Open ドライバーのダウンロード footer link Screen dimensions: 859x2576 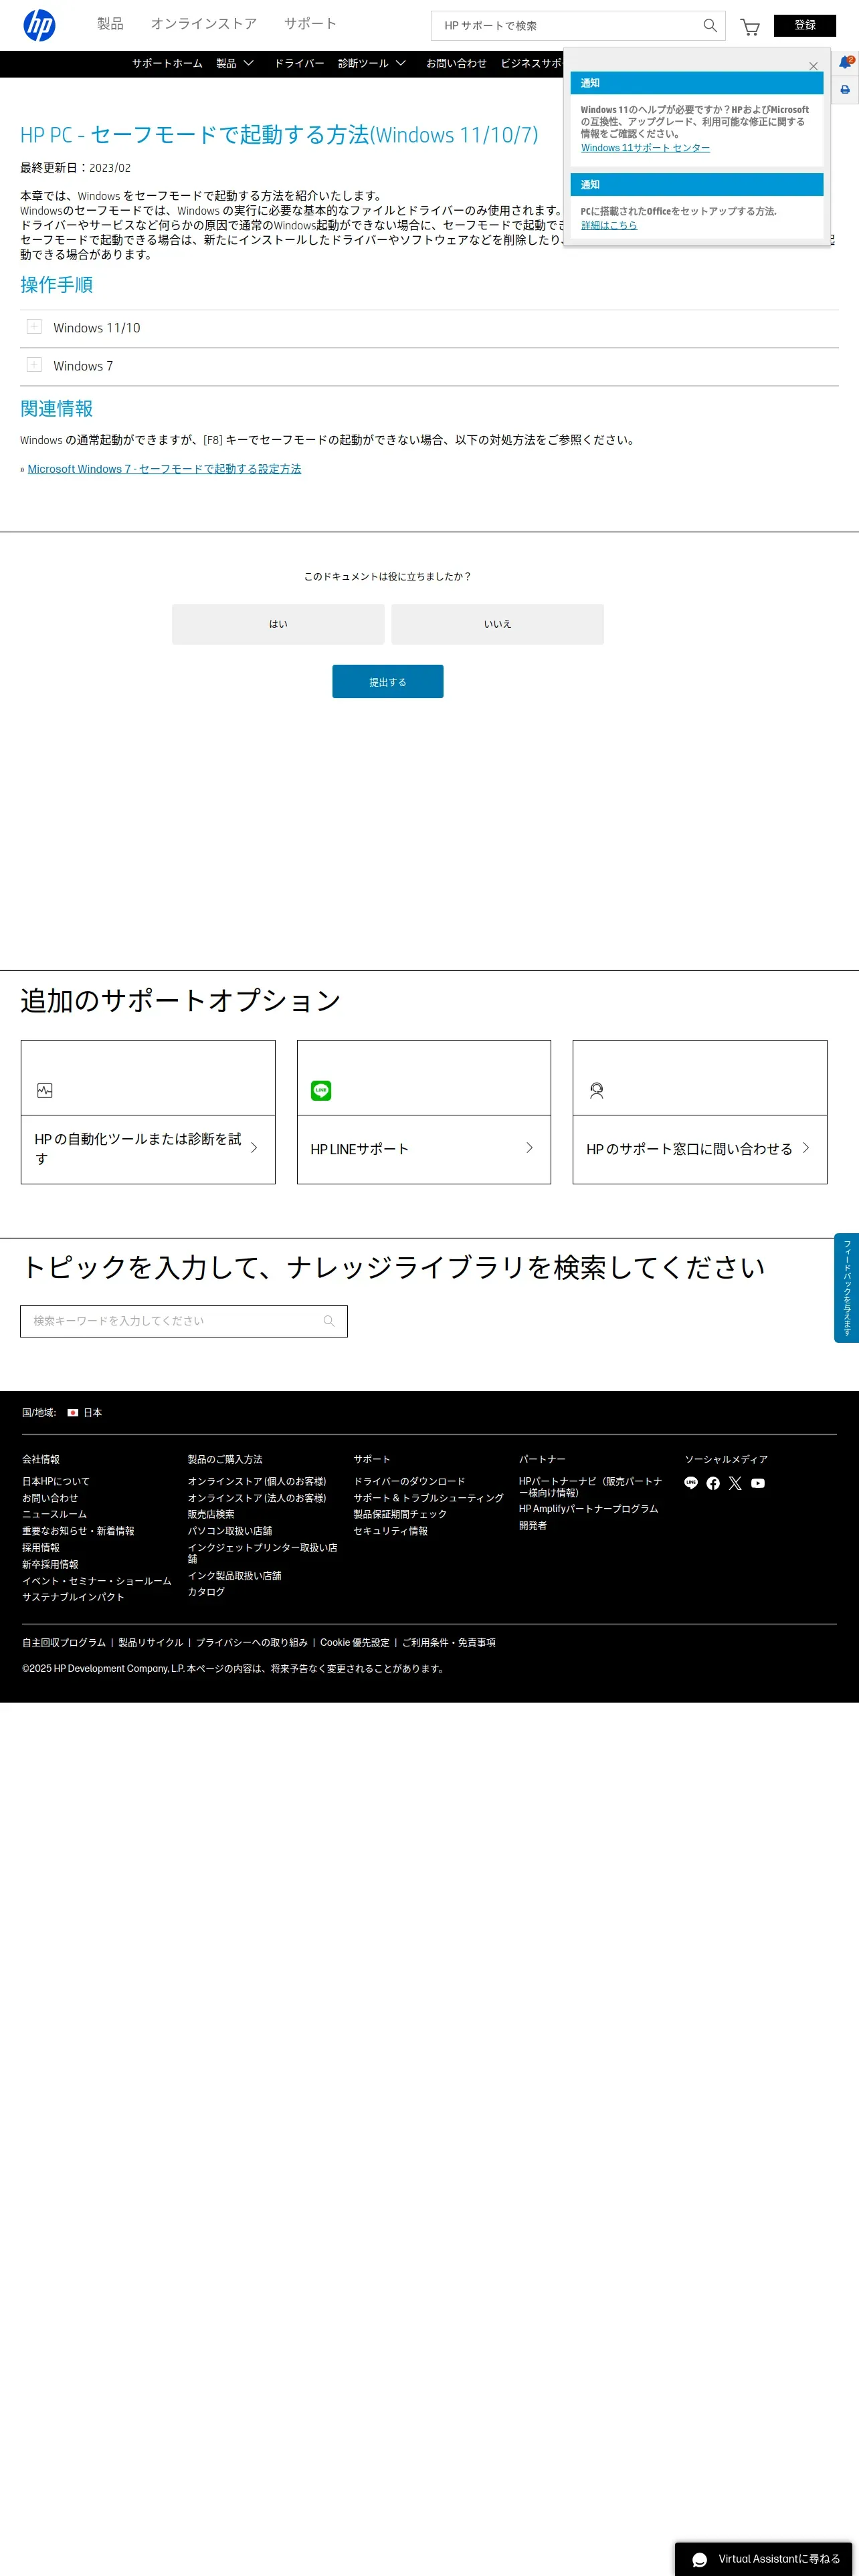point(409,1481)
